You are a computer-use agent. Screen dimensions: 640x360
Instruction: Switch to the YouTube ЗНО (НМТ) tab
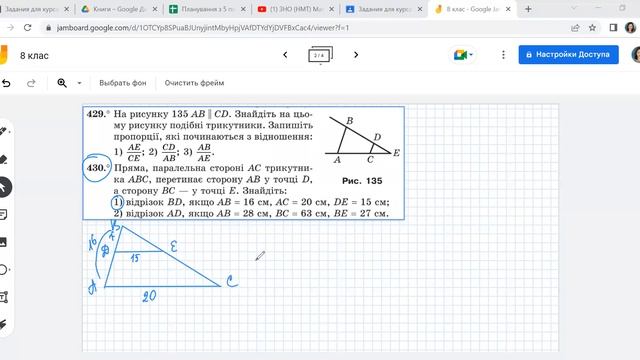click(x=297, y=9)
